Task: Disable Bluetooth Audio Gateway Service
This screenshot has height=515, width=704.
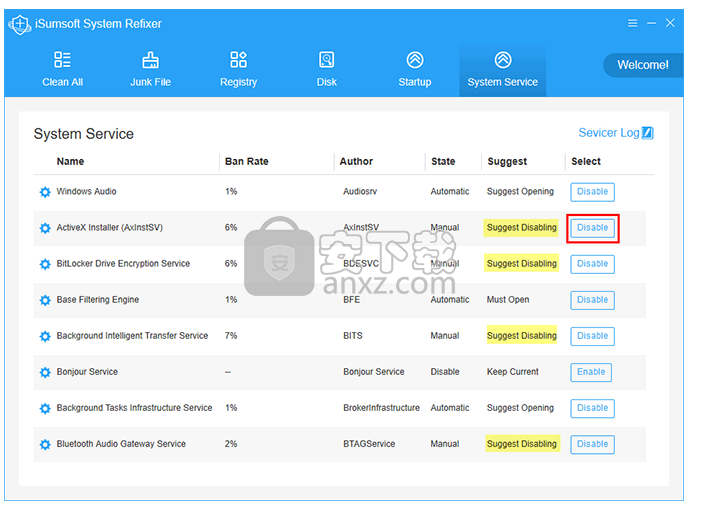Action: (592, 444)
